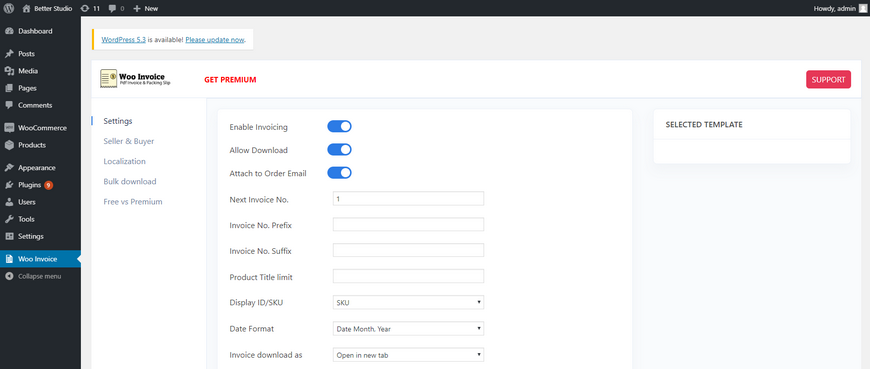The image size is (870, 369).
Task: Open the Display ID/SKU dropdown
Action: 408,302
